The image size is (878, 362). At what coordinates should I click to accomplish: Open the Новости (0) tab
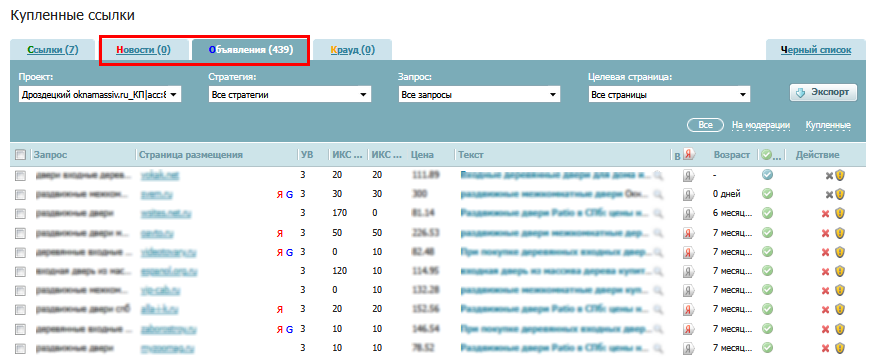pos(143,50)
